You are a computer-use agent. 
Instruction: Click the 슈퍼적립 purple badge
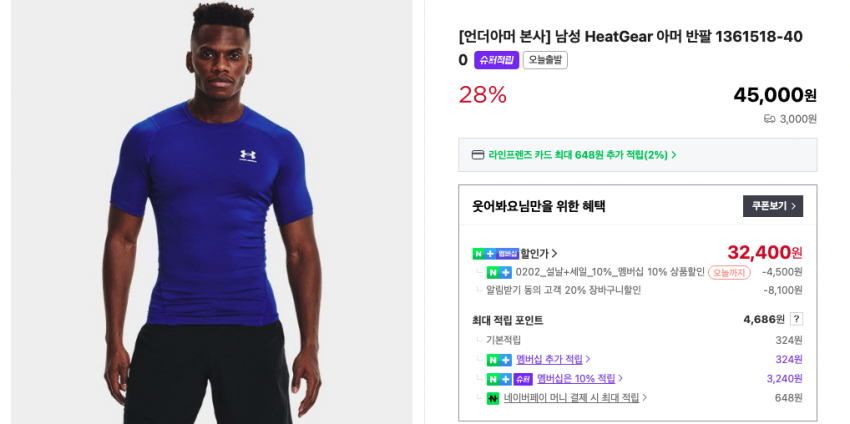click(x=497, y=60)
